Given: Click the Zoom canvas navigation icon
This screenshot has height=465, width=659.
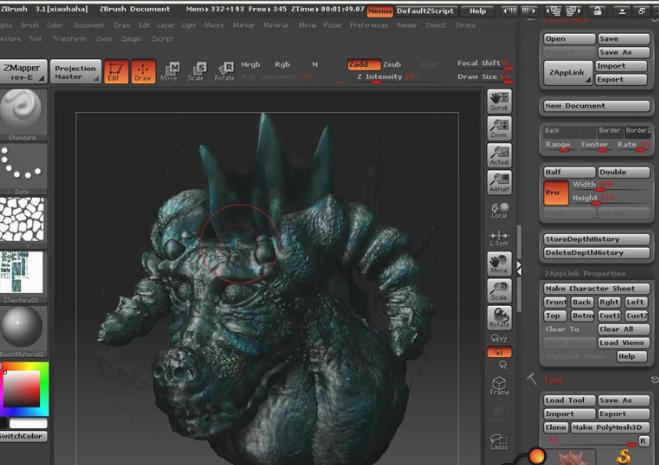Looking at the screenshot, I should [x=500, y=128].
